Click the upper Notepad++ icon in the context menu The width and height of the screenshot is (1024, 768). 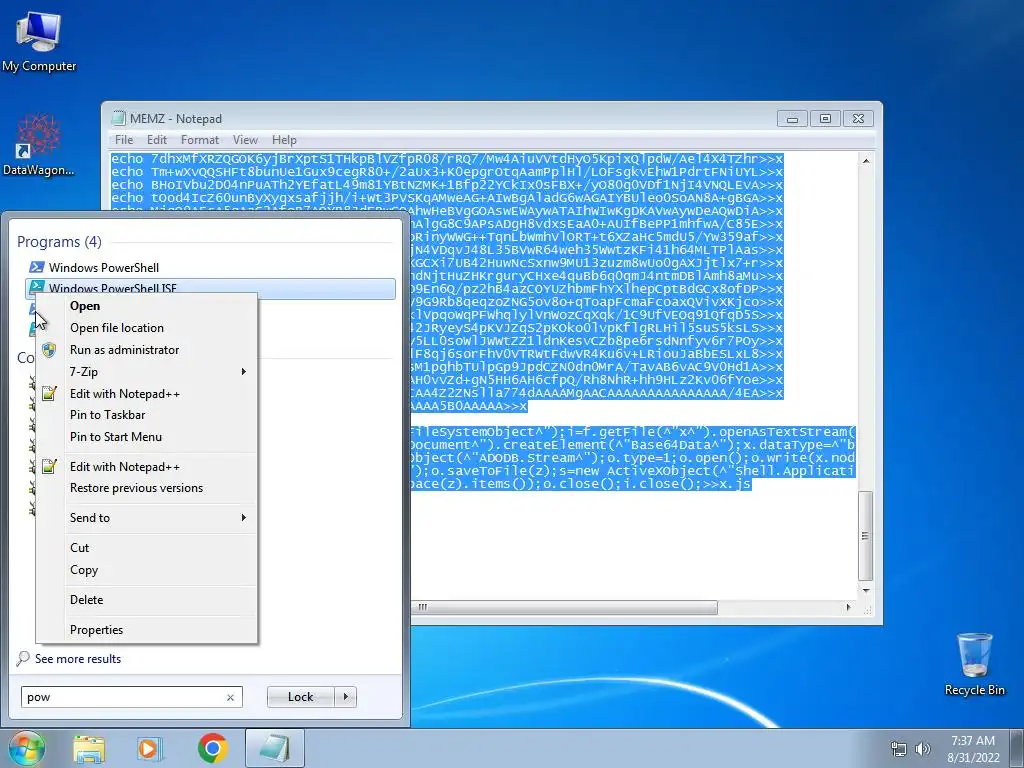pyautogui.click(x=49, y=393)
